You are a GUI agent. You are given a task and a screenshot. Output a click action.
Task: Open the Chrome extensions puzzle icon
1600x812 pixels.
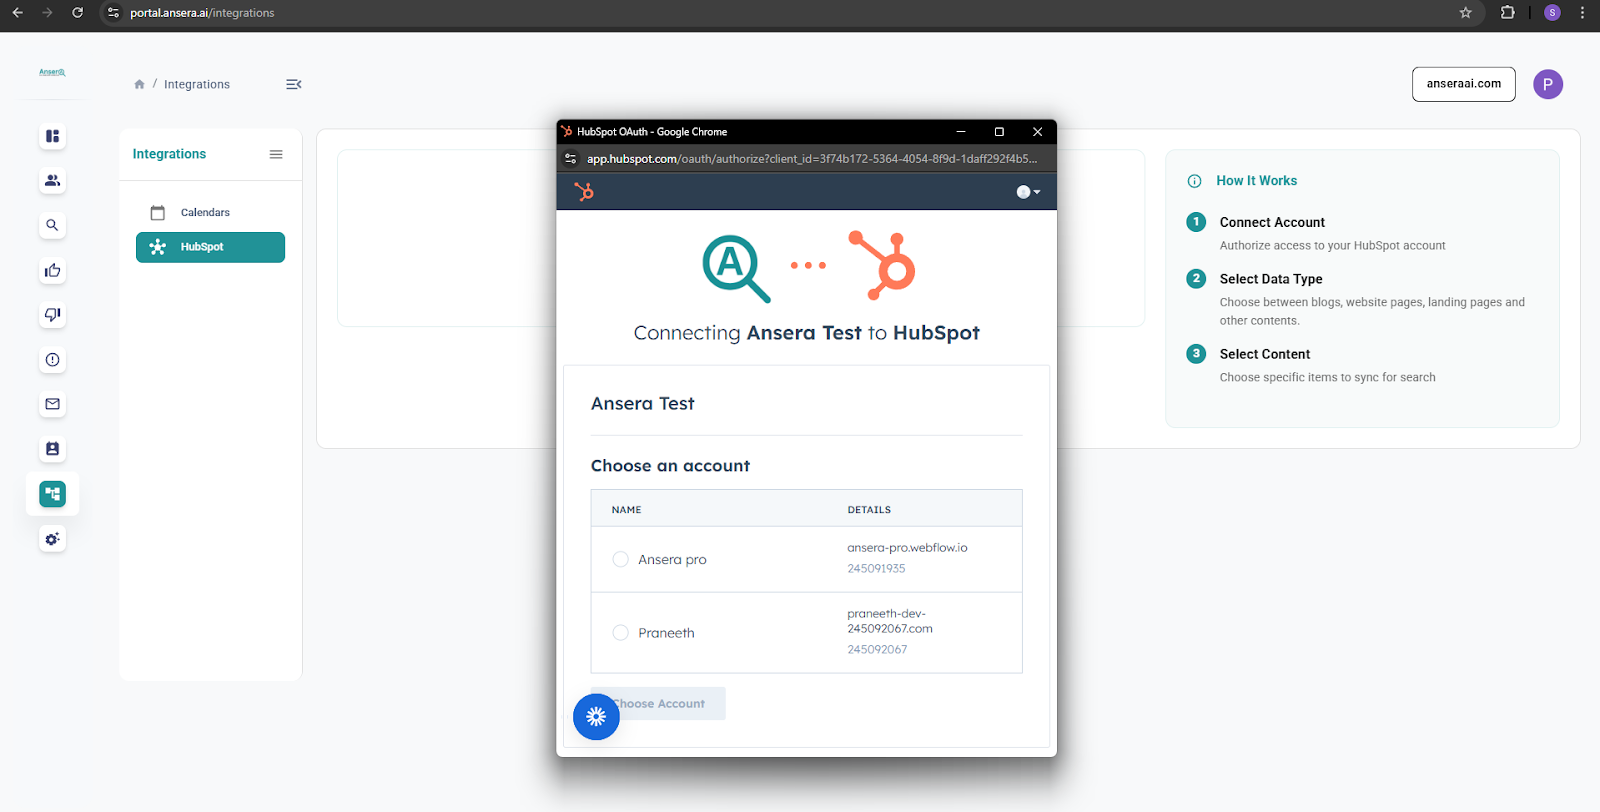pyautogui.click(x=1508, y=13)
